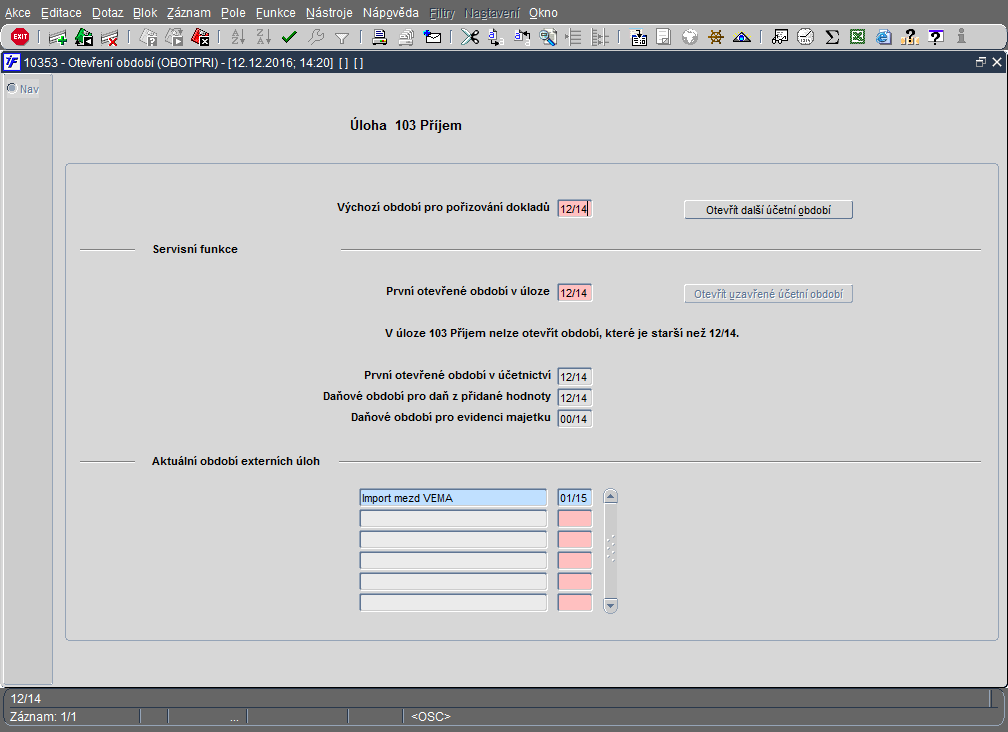Click the question mark with blocks help icon
Viewport: 1008px width, 732px height.
pyautogui.click(x=910, y=37)
